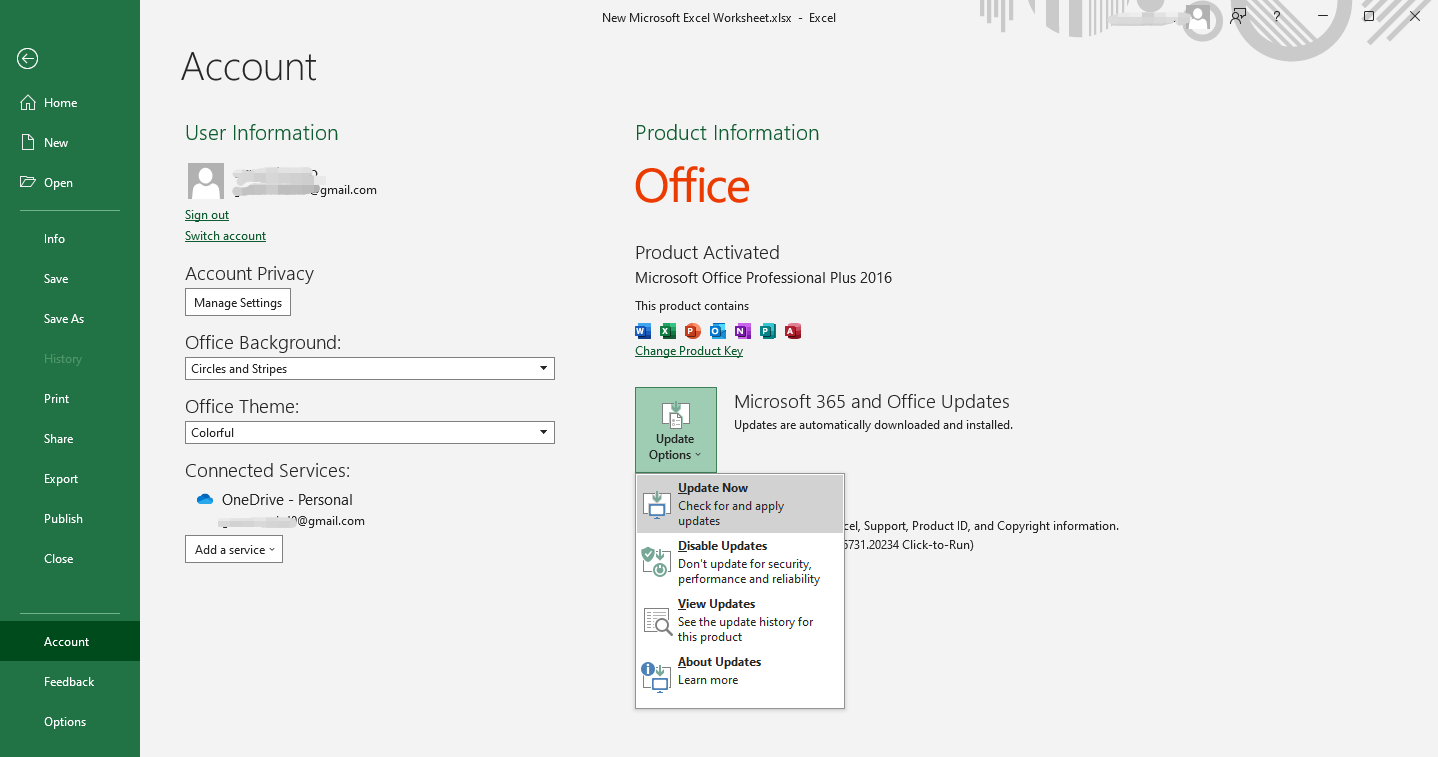Select the Excel product icon

coord(667,330)
